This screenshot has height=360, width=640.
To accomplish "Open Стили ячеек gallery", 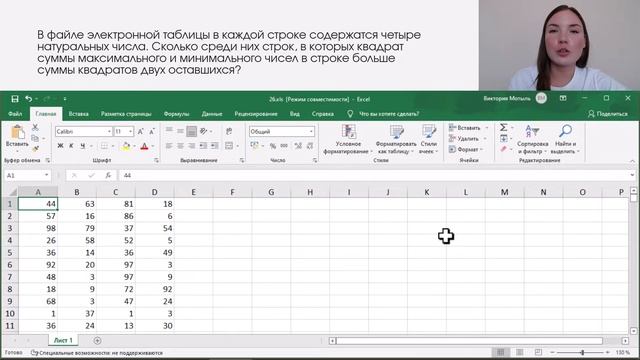I will (429, 140).
